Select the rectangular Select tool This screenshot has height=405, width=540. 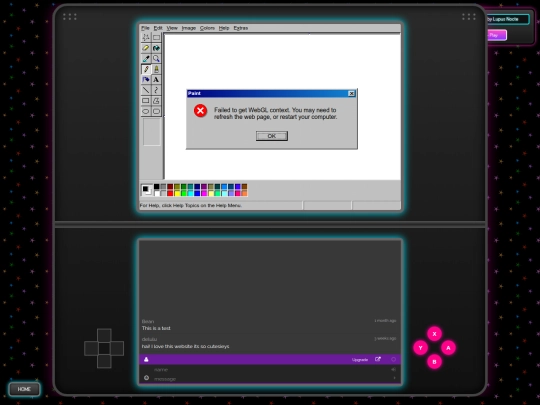coord(156,37)
